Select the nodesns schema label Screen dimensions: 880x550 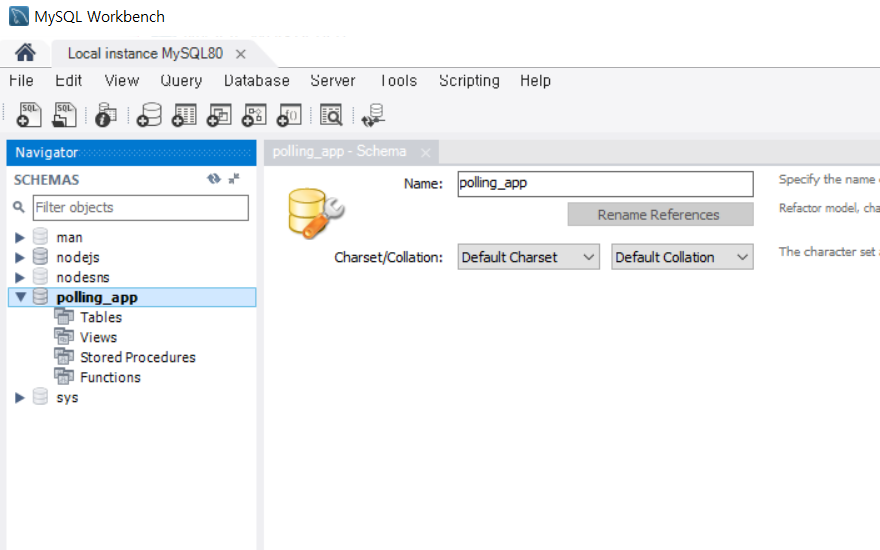(x=83, y=277)
